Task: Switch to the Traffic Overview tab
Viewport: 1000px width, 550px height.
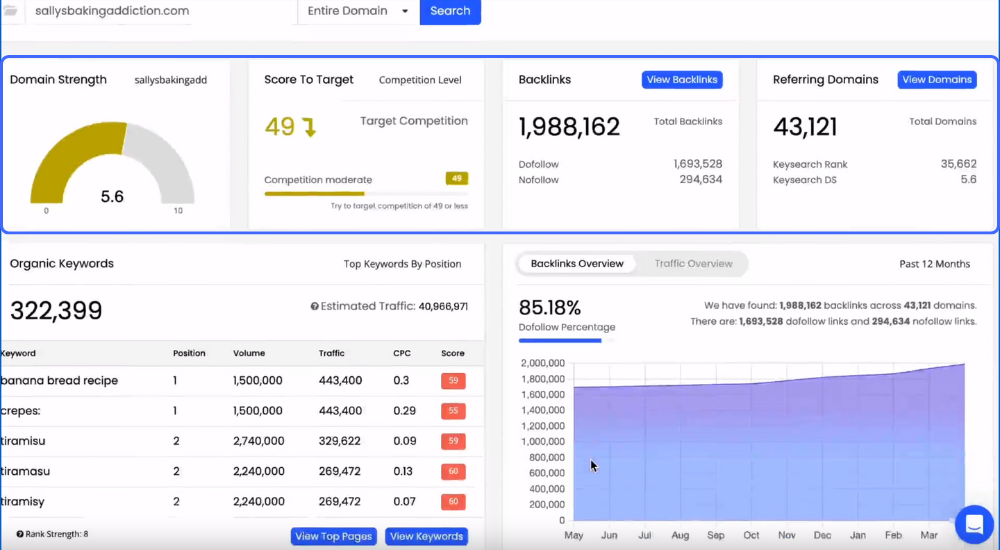Action: pyautogui.click(x=693, y=264)
